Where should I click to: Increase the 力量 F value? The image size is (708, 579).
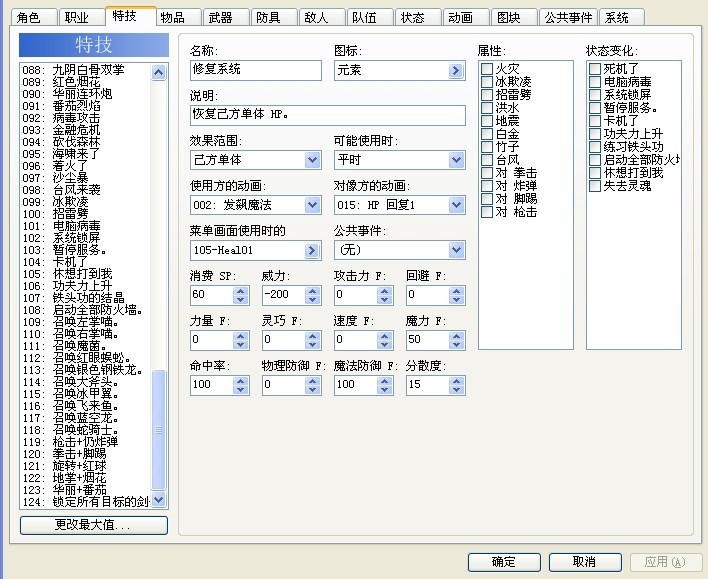tap(241, 336)
